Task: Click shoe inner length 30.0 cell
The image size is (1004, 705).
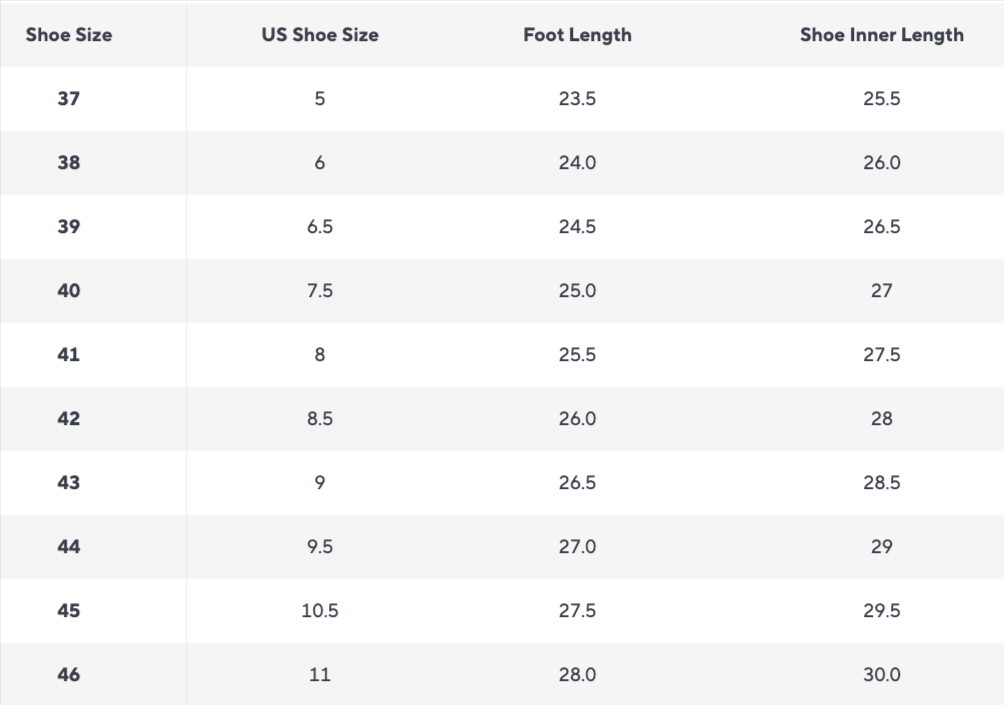Action: [881, 675]
